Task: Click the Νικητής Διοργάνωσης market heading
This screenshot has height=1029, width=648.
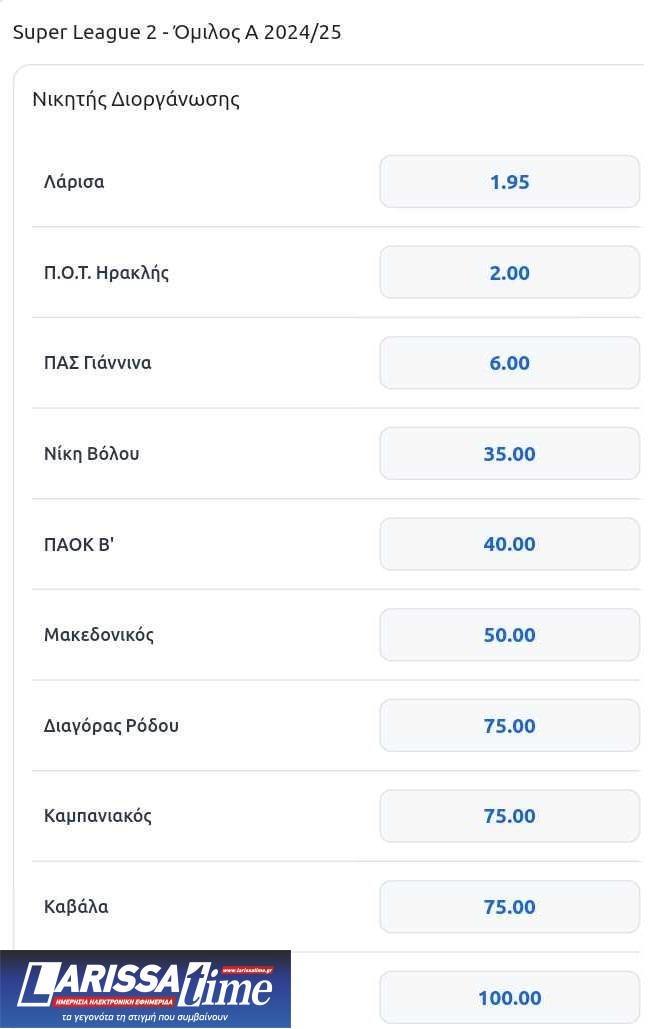Action: [136, 100]
